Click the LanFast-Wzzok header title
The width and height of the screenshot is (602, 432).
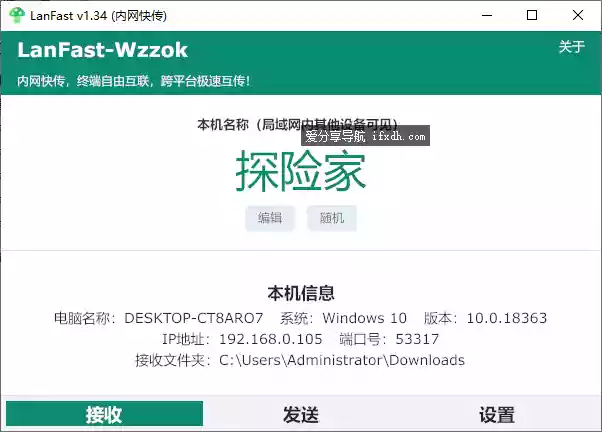(x=103, y=50)
